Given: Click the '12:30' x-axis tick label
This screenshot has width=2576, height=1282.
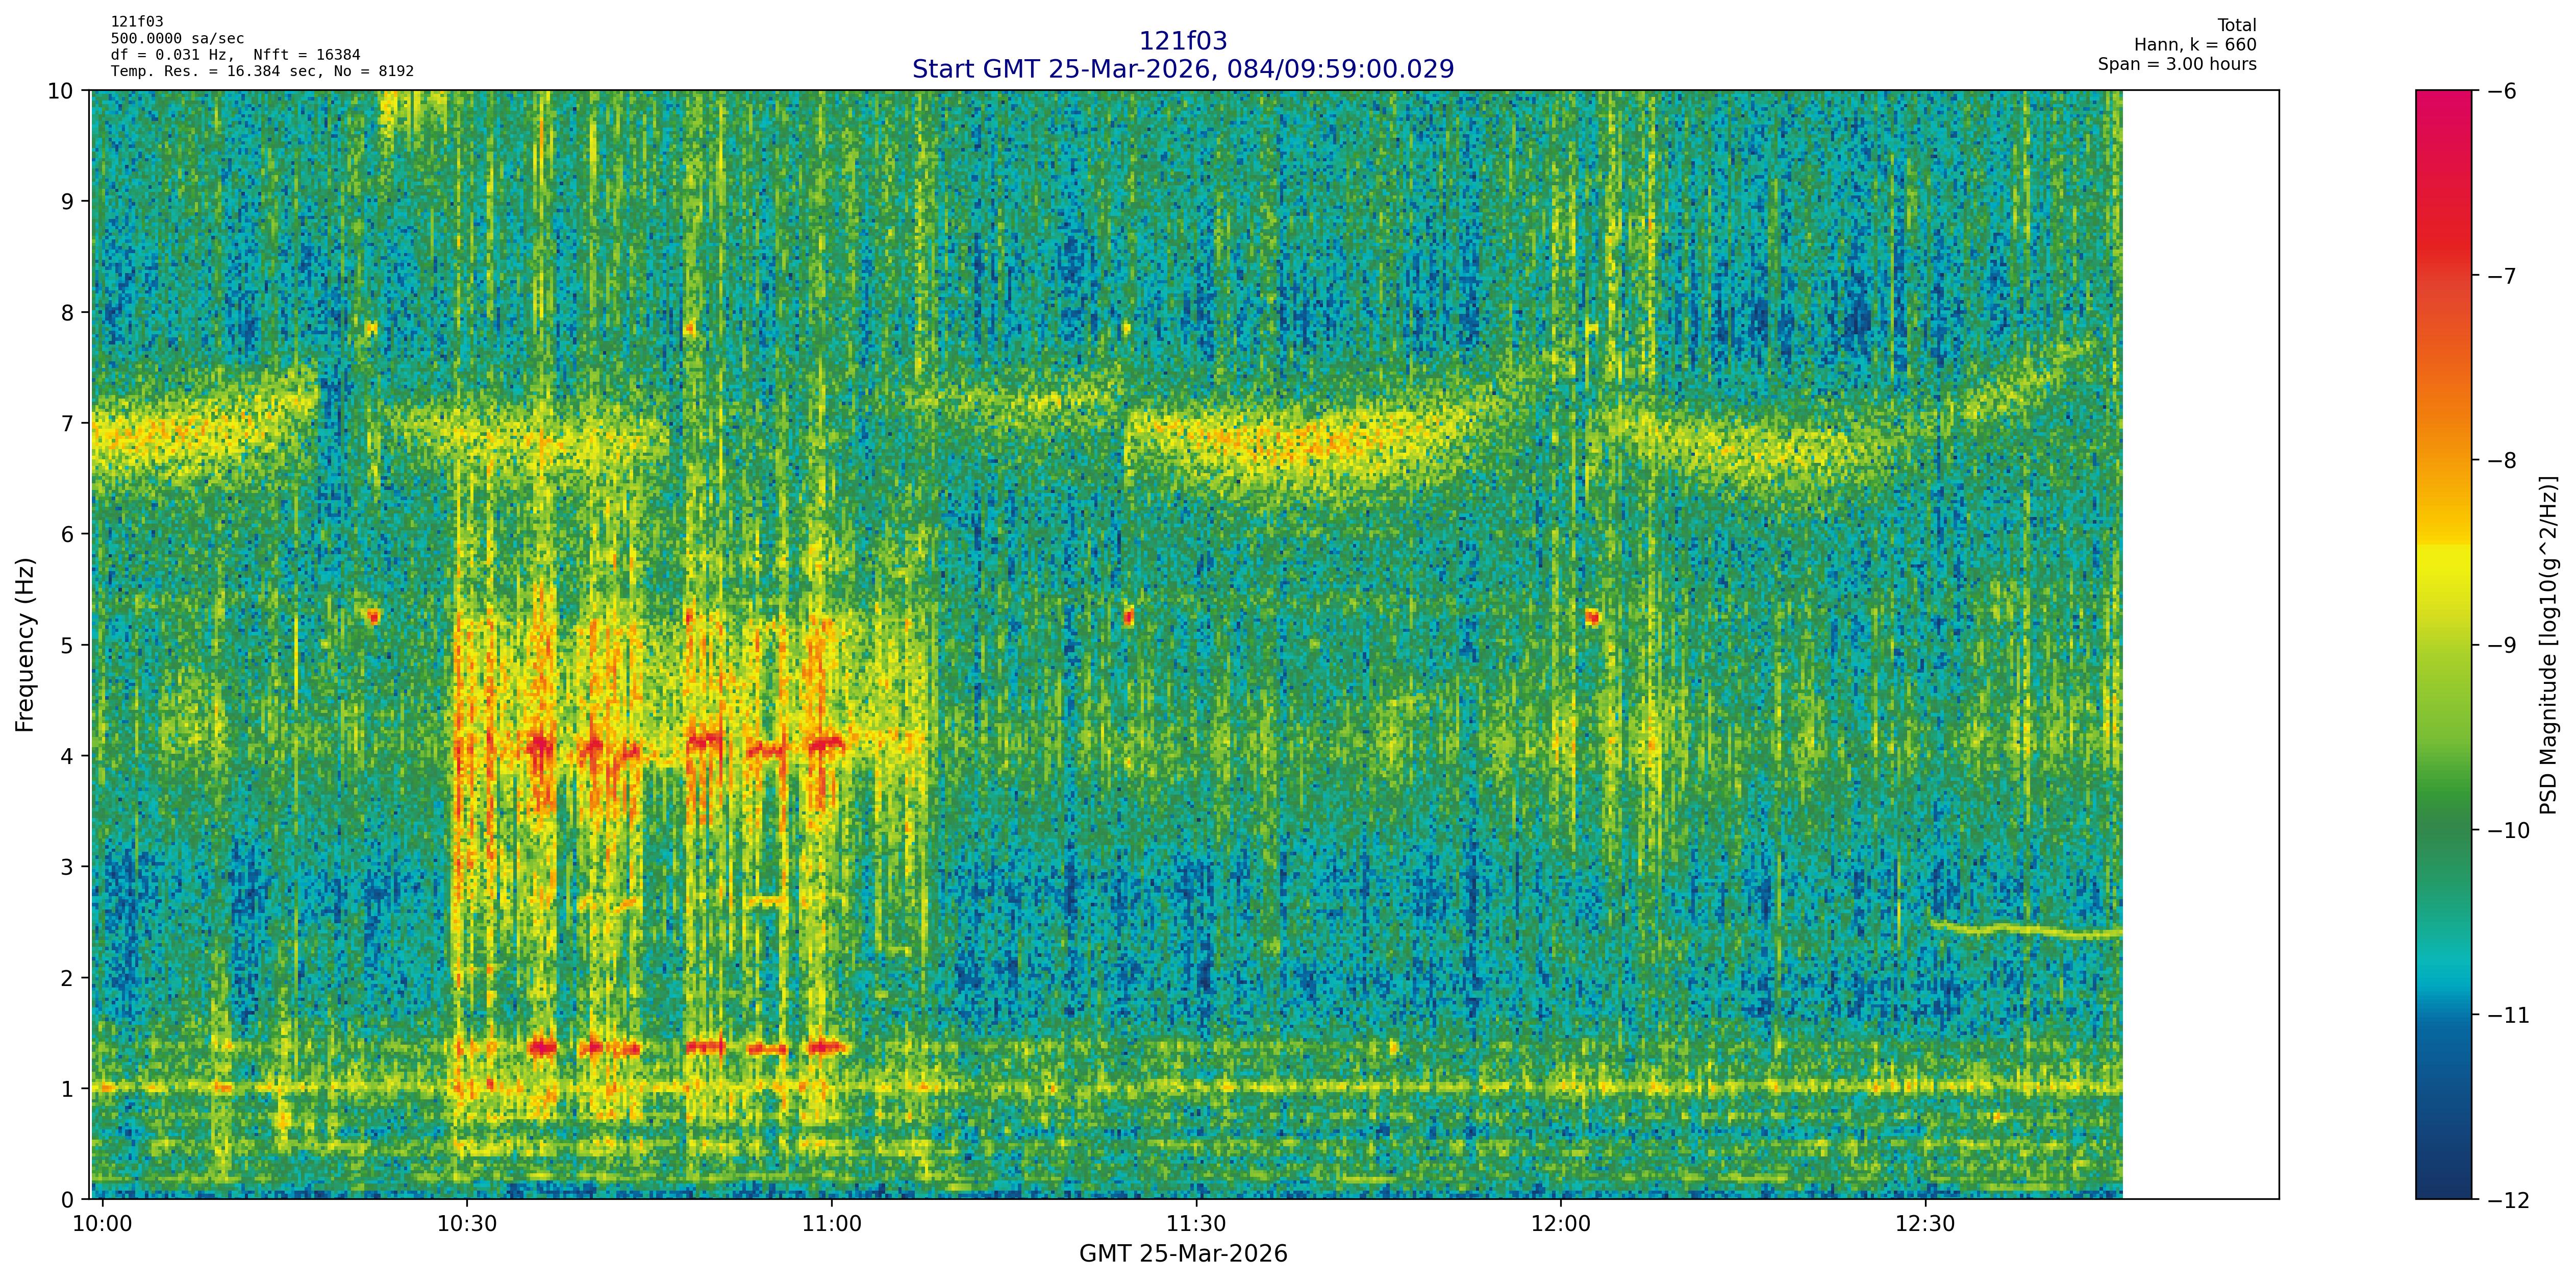Looking at the screenshot, I should [x=1925, y=1225].
